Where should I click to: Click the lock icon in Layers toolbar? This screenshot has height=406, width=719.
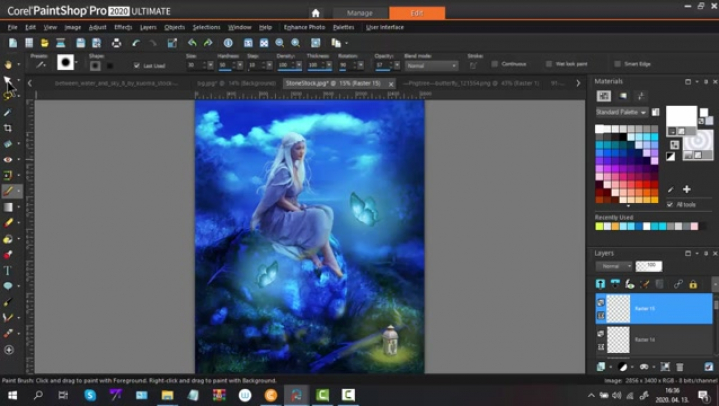click(693, 284)
